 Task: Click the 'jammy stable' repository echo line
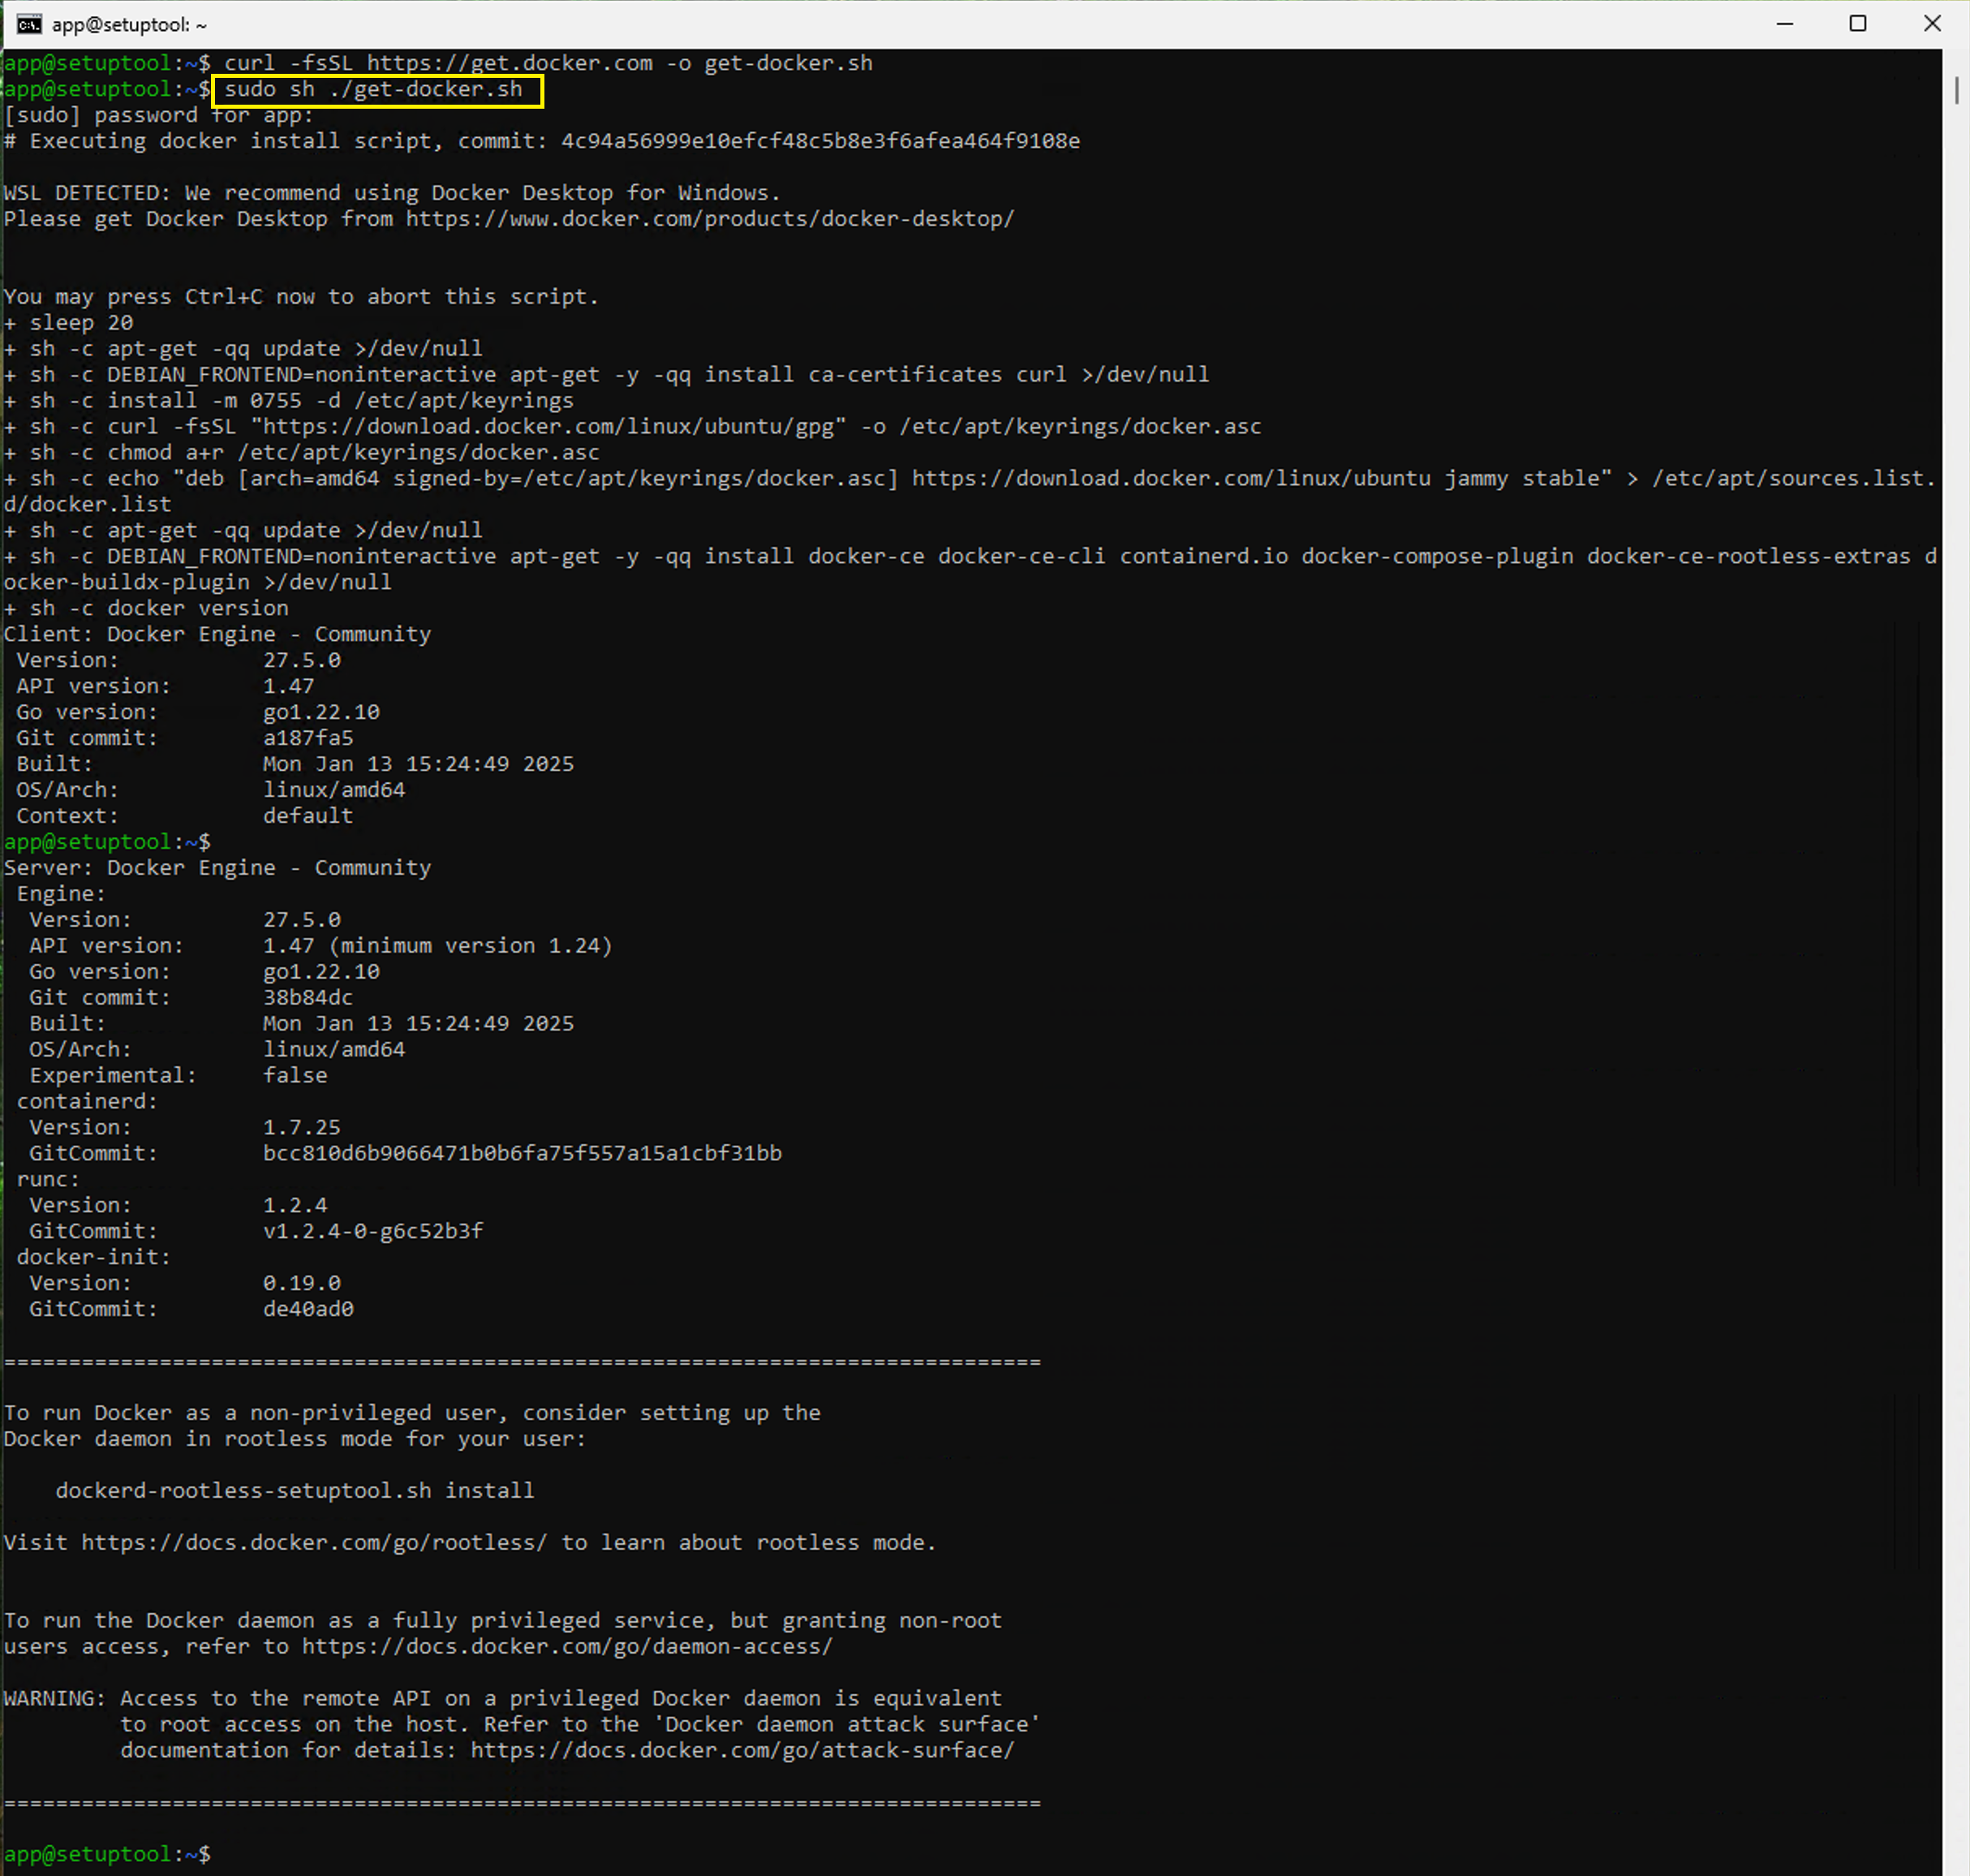[x=970, y=491]
